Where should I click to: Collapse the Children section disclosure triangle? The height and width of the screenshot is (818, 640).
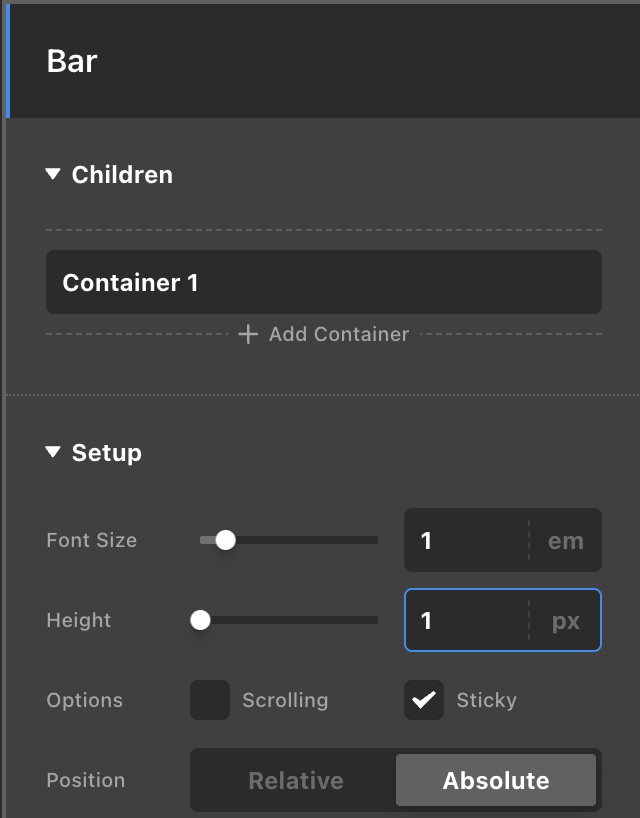point(53,175)
